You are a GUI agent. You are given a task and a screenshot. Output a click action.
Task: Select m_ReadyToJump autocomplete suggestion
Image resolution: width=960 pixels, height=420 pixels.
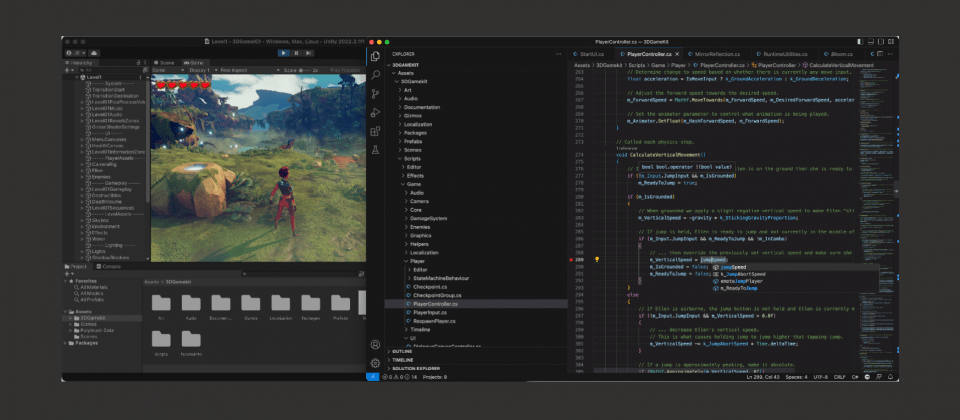coord(795,288)
